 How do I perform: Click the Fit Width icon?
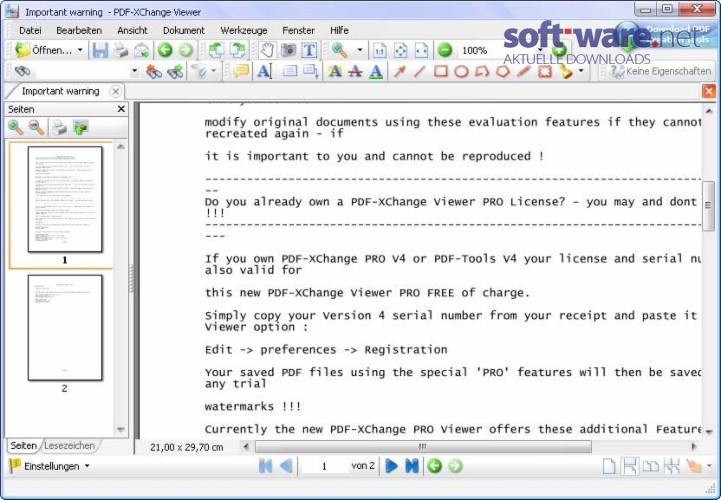422,50
